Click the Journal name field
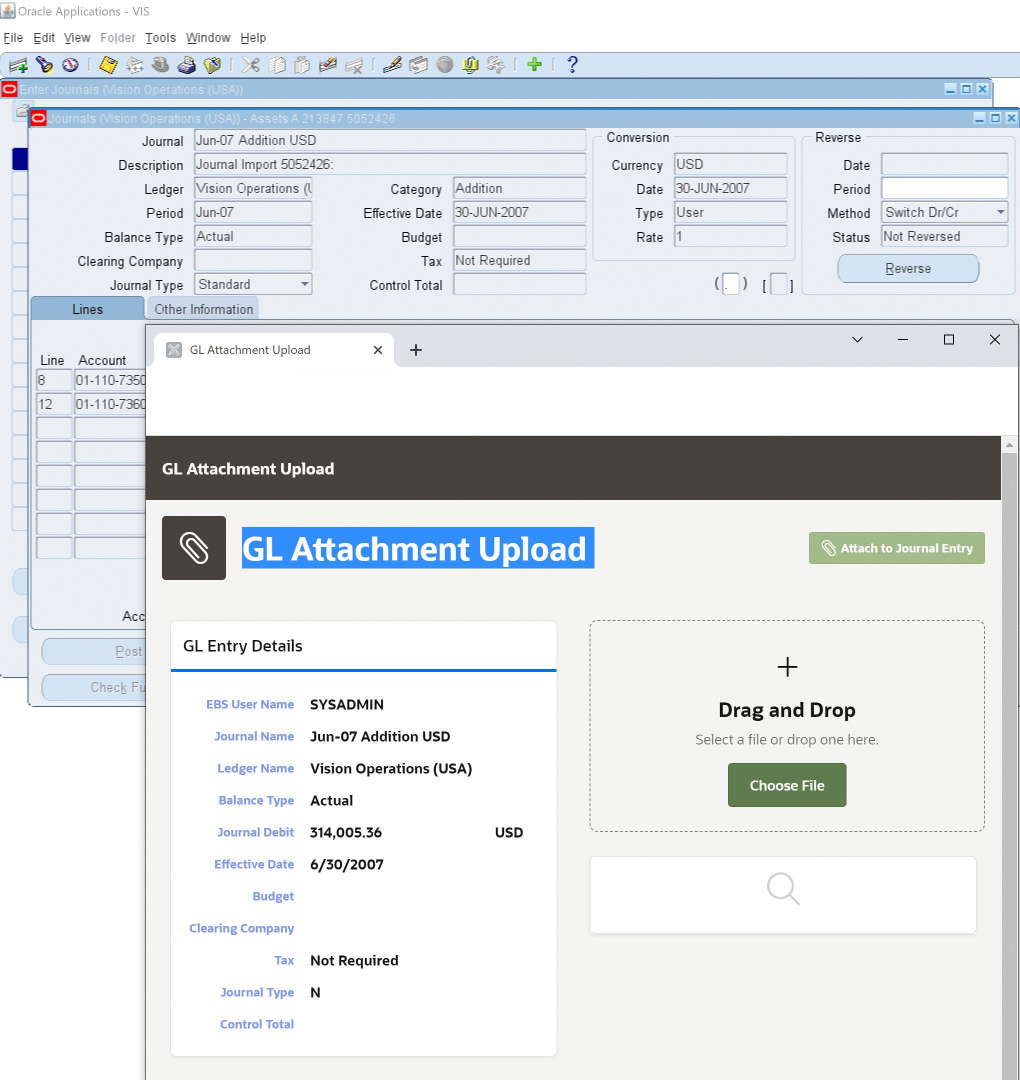 pos(390,141)
